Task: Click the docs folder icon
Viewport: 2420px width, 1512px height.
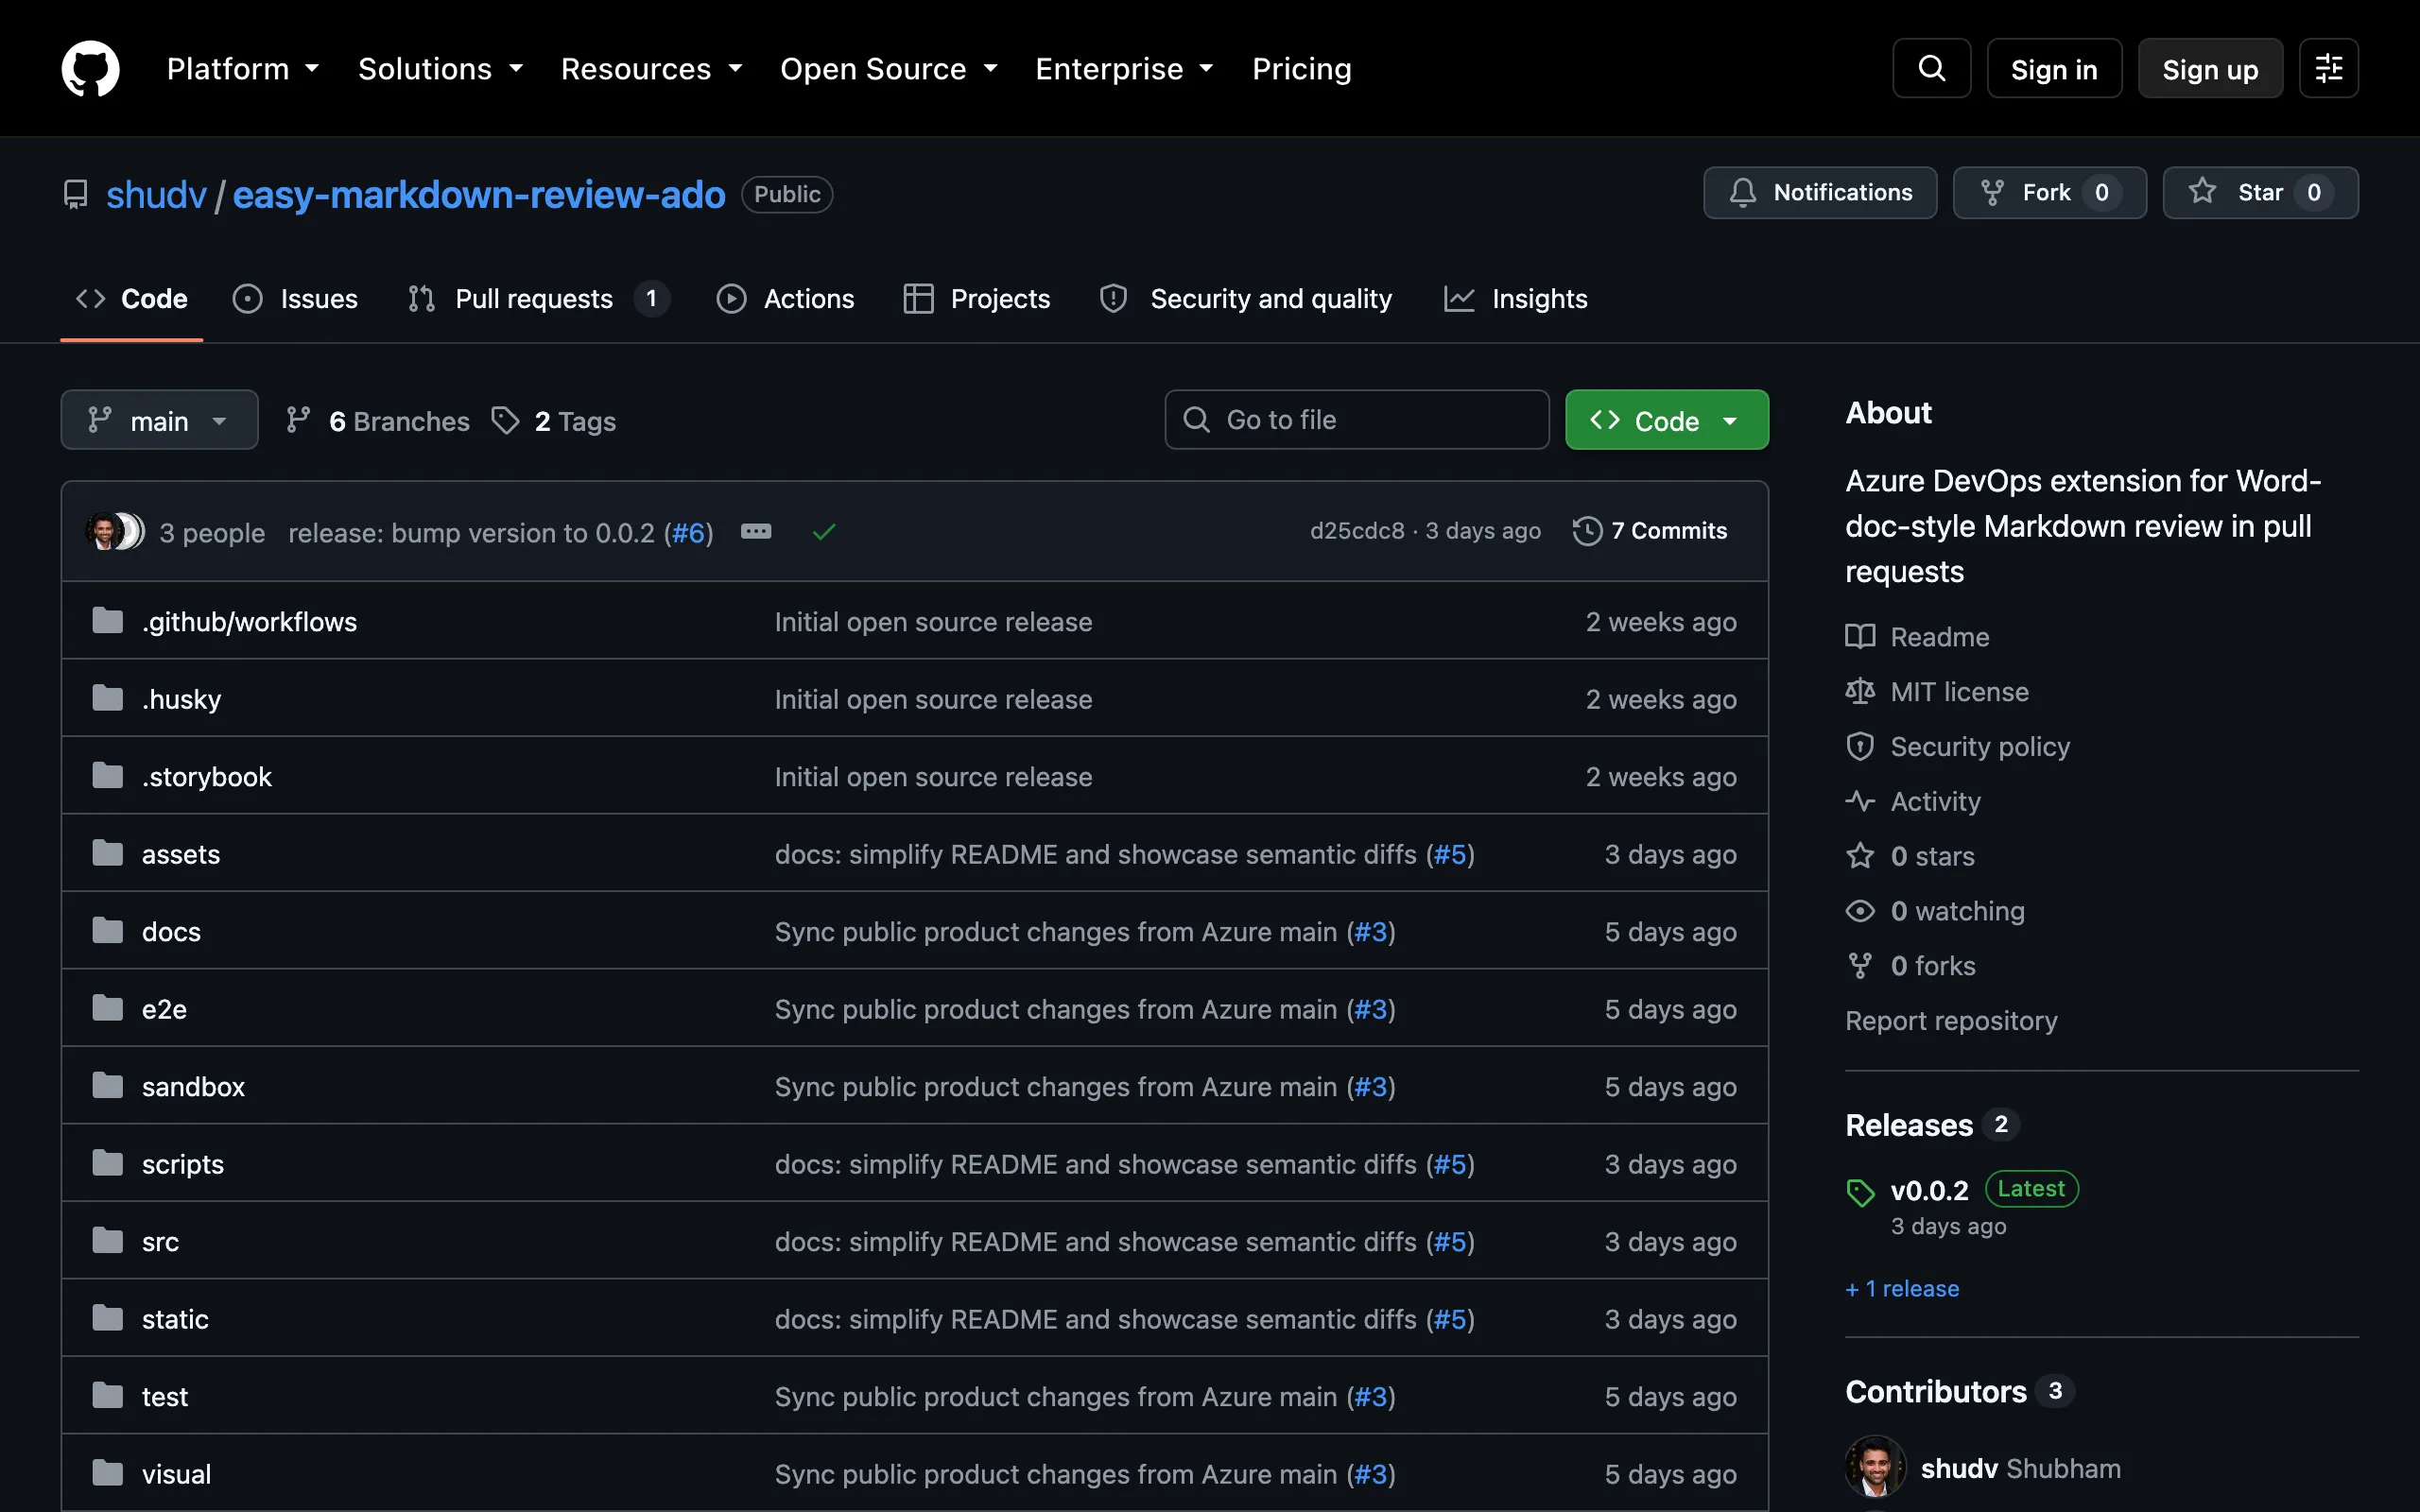Action: [107, 931]
